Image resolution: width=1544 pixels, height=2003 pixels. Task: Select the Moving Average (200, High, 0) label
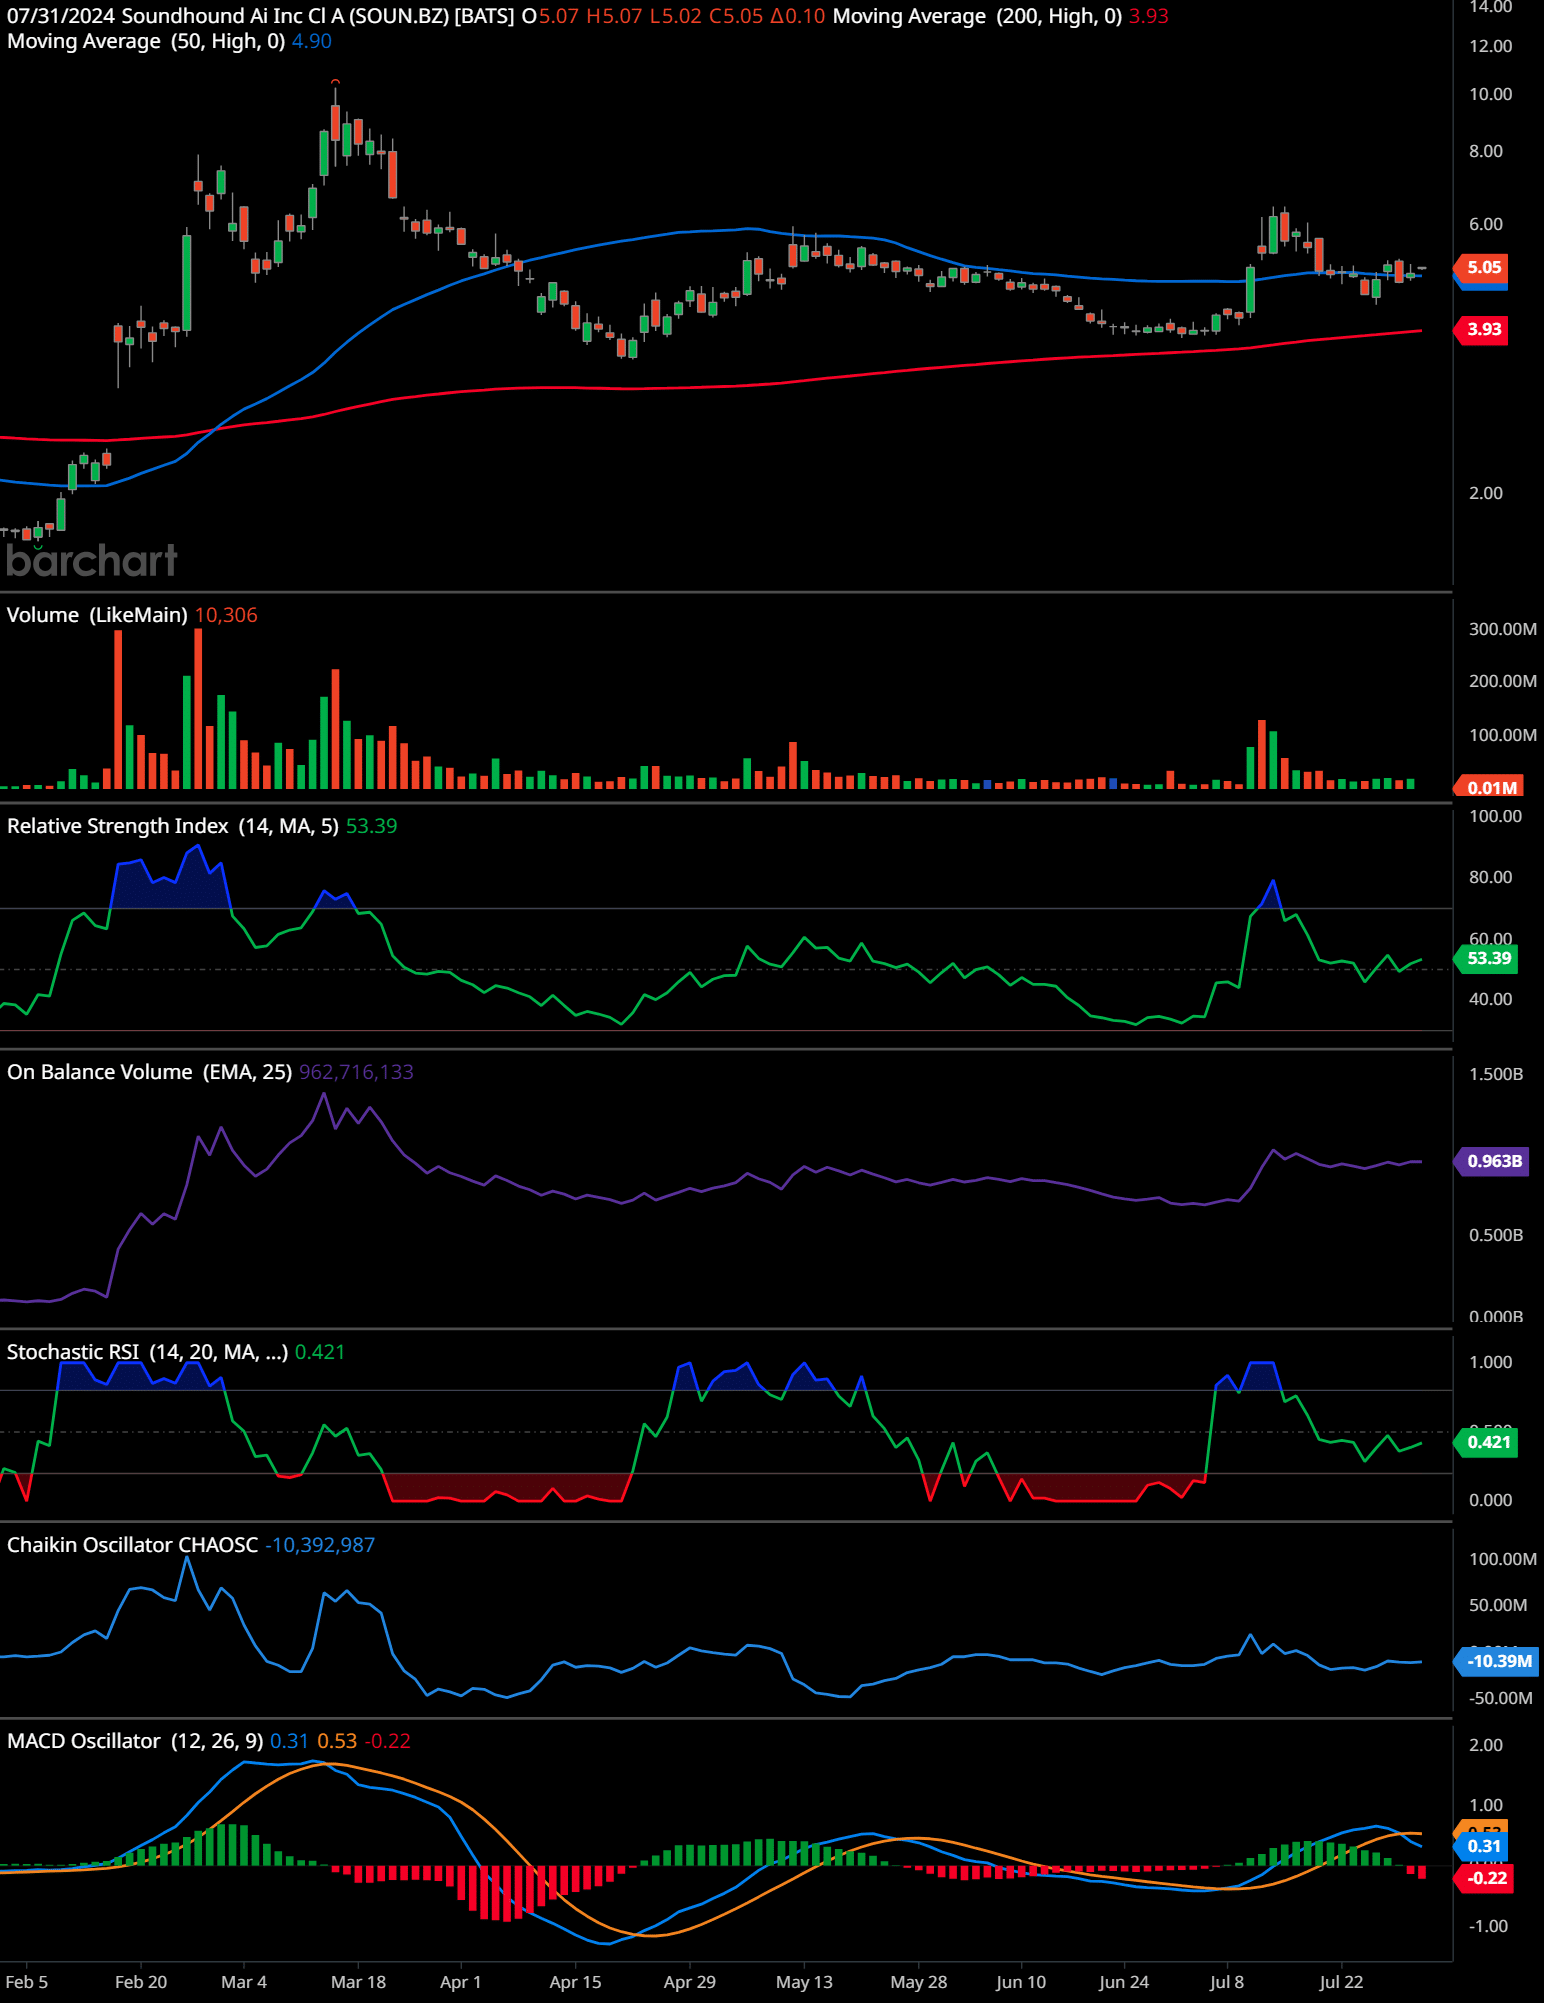pyautogui.click(x=977, y=16)
